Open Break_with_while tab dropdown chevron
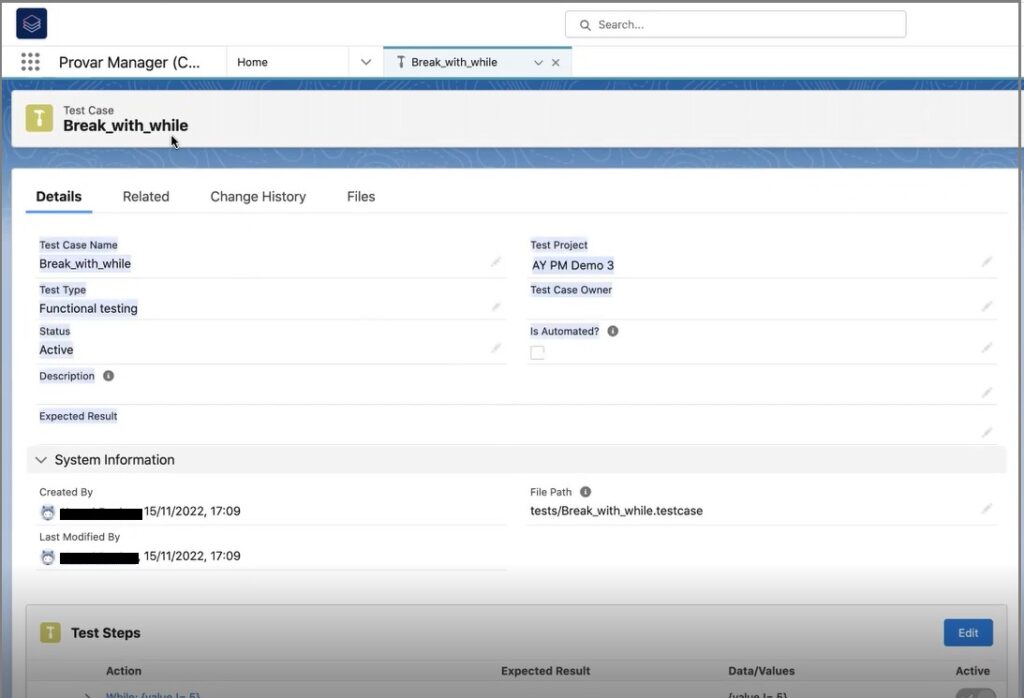Screen dimensions: 1024x698 coord(538,62)
